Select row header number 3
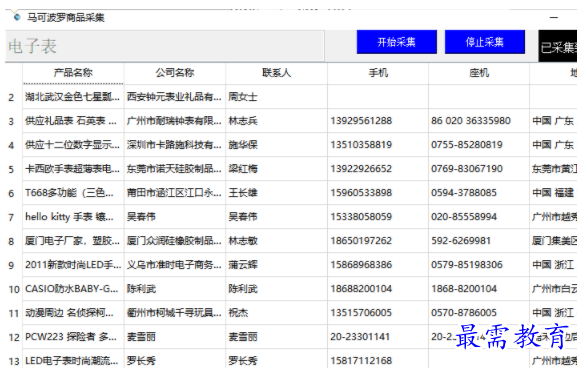The image size is (577, 368). [11, 121]
